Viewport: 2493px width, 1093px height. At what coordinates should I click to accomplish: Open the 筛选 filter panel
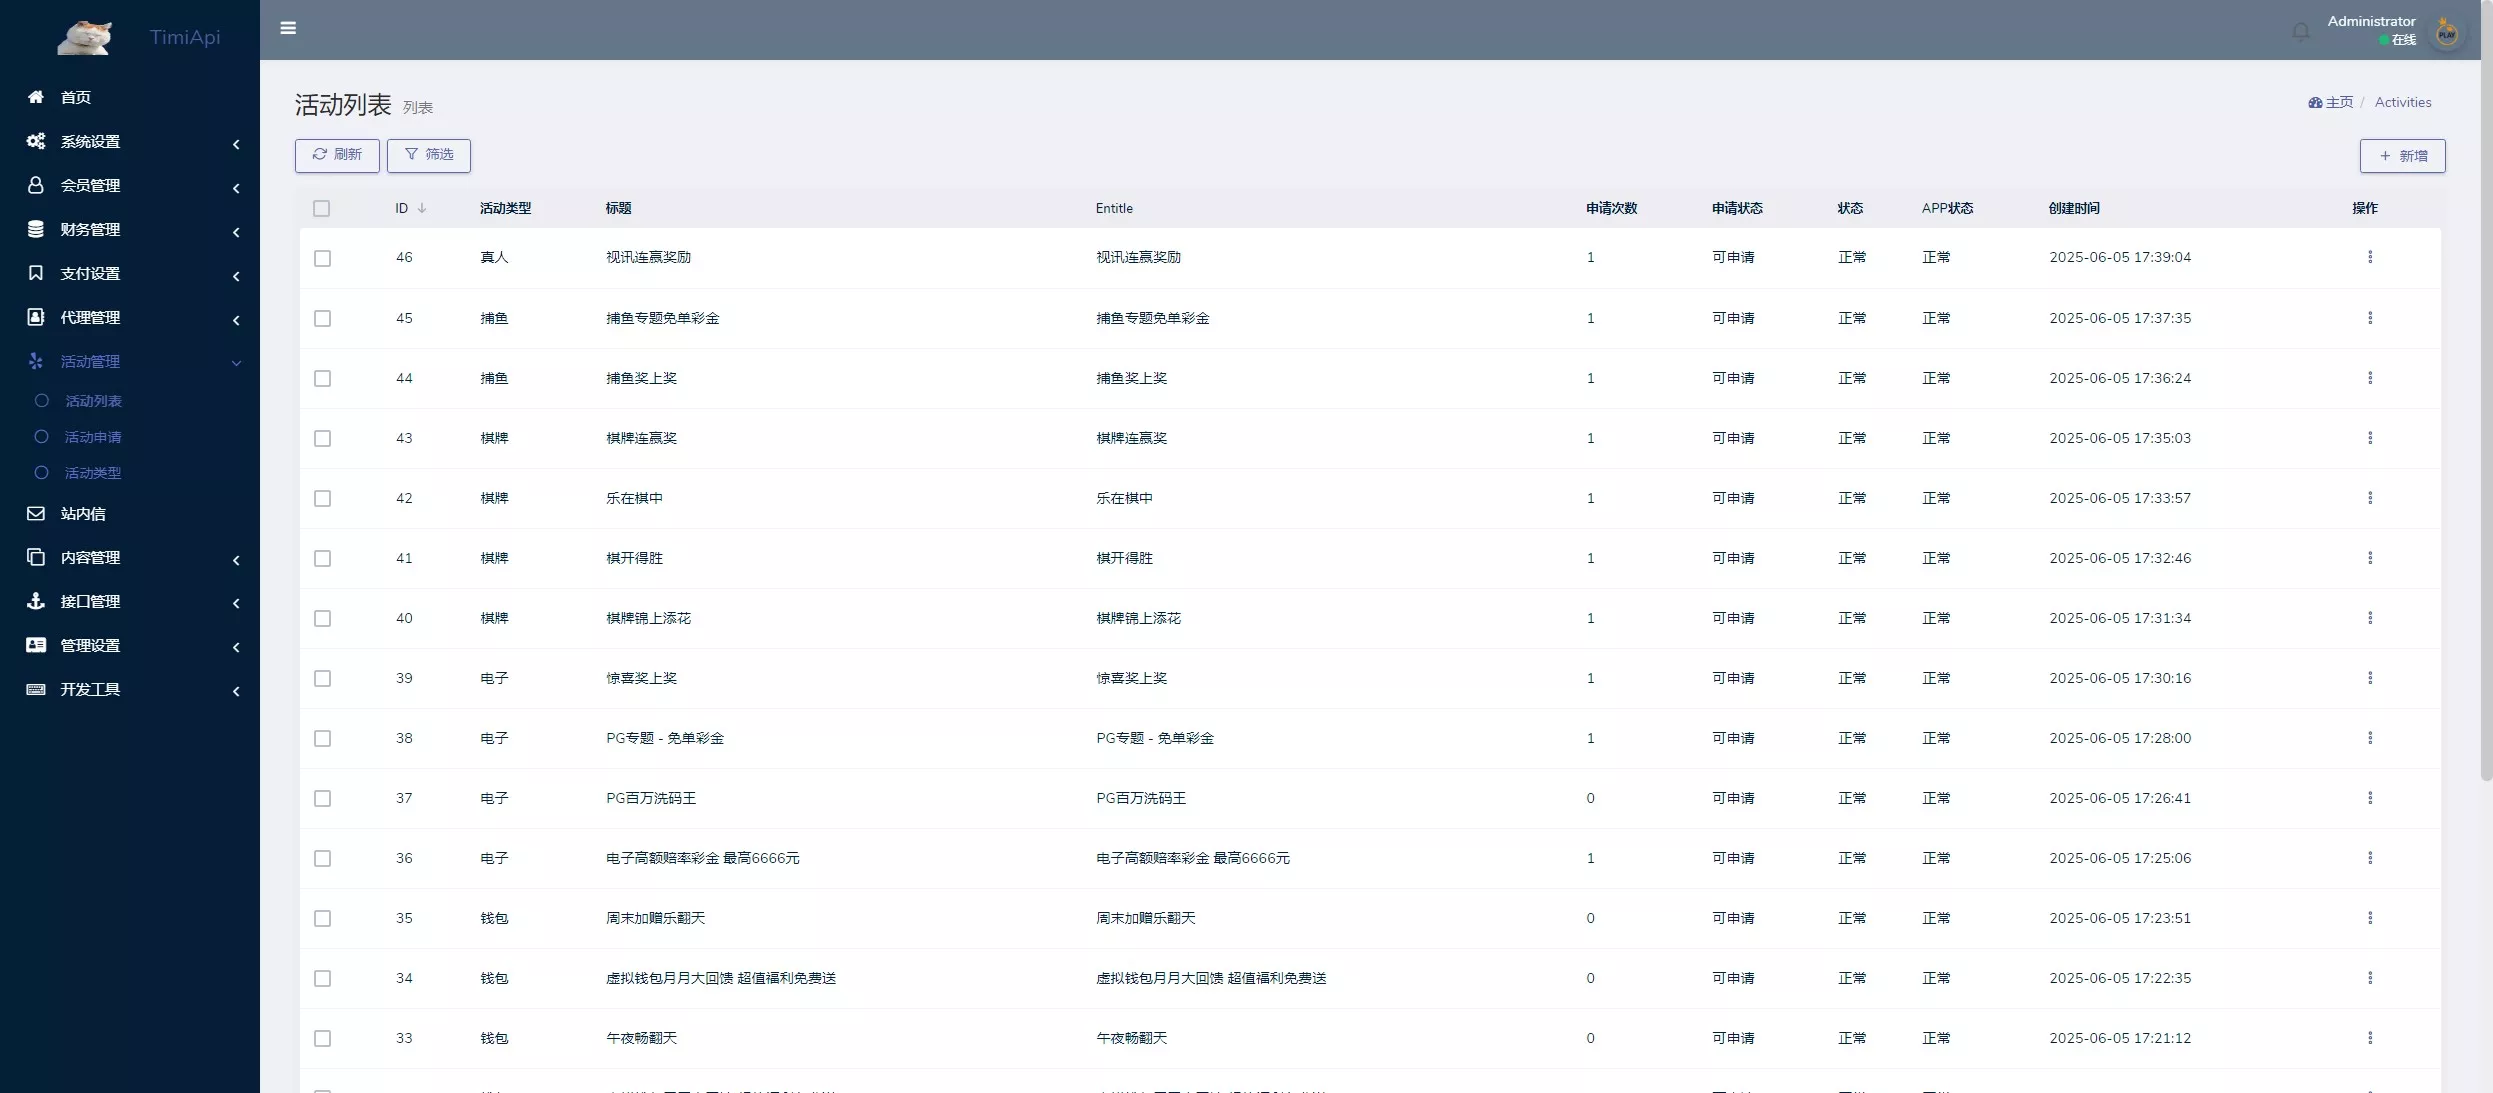tap(428, 155)
